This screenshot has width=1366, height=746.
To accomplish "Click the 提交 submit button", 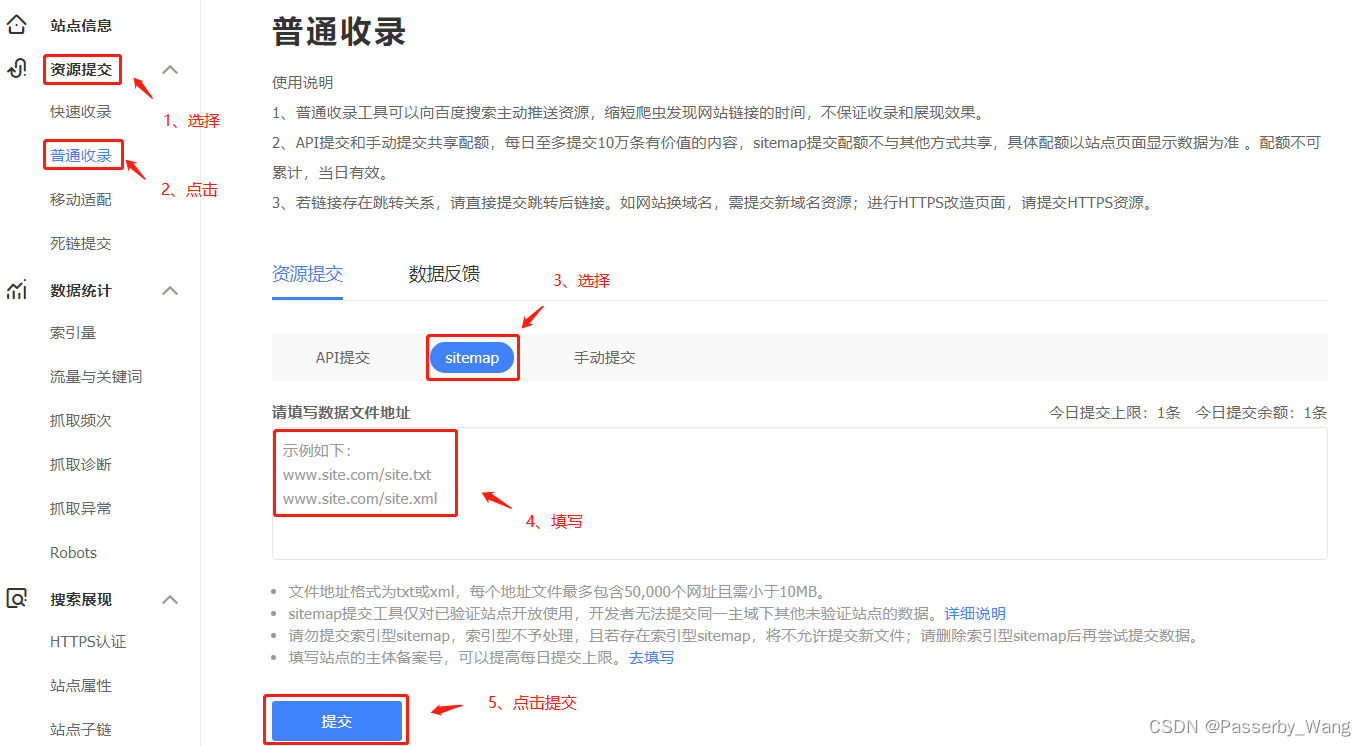I will click(336, 719).
